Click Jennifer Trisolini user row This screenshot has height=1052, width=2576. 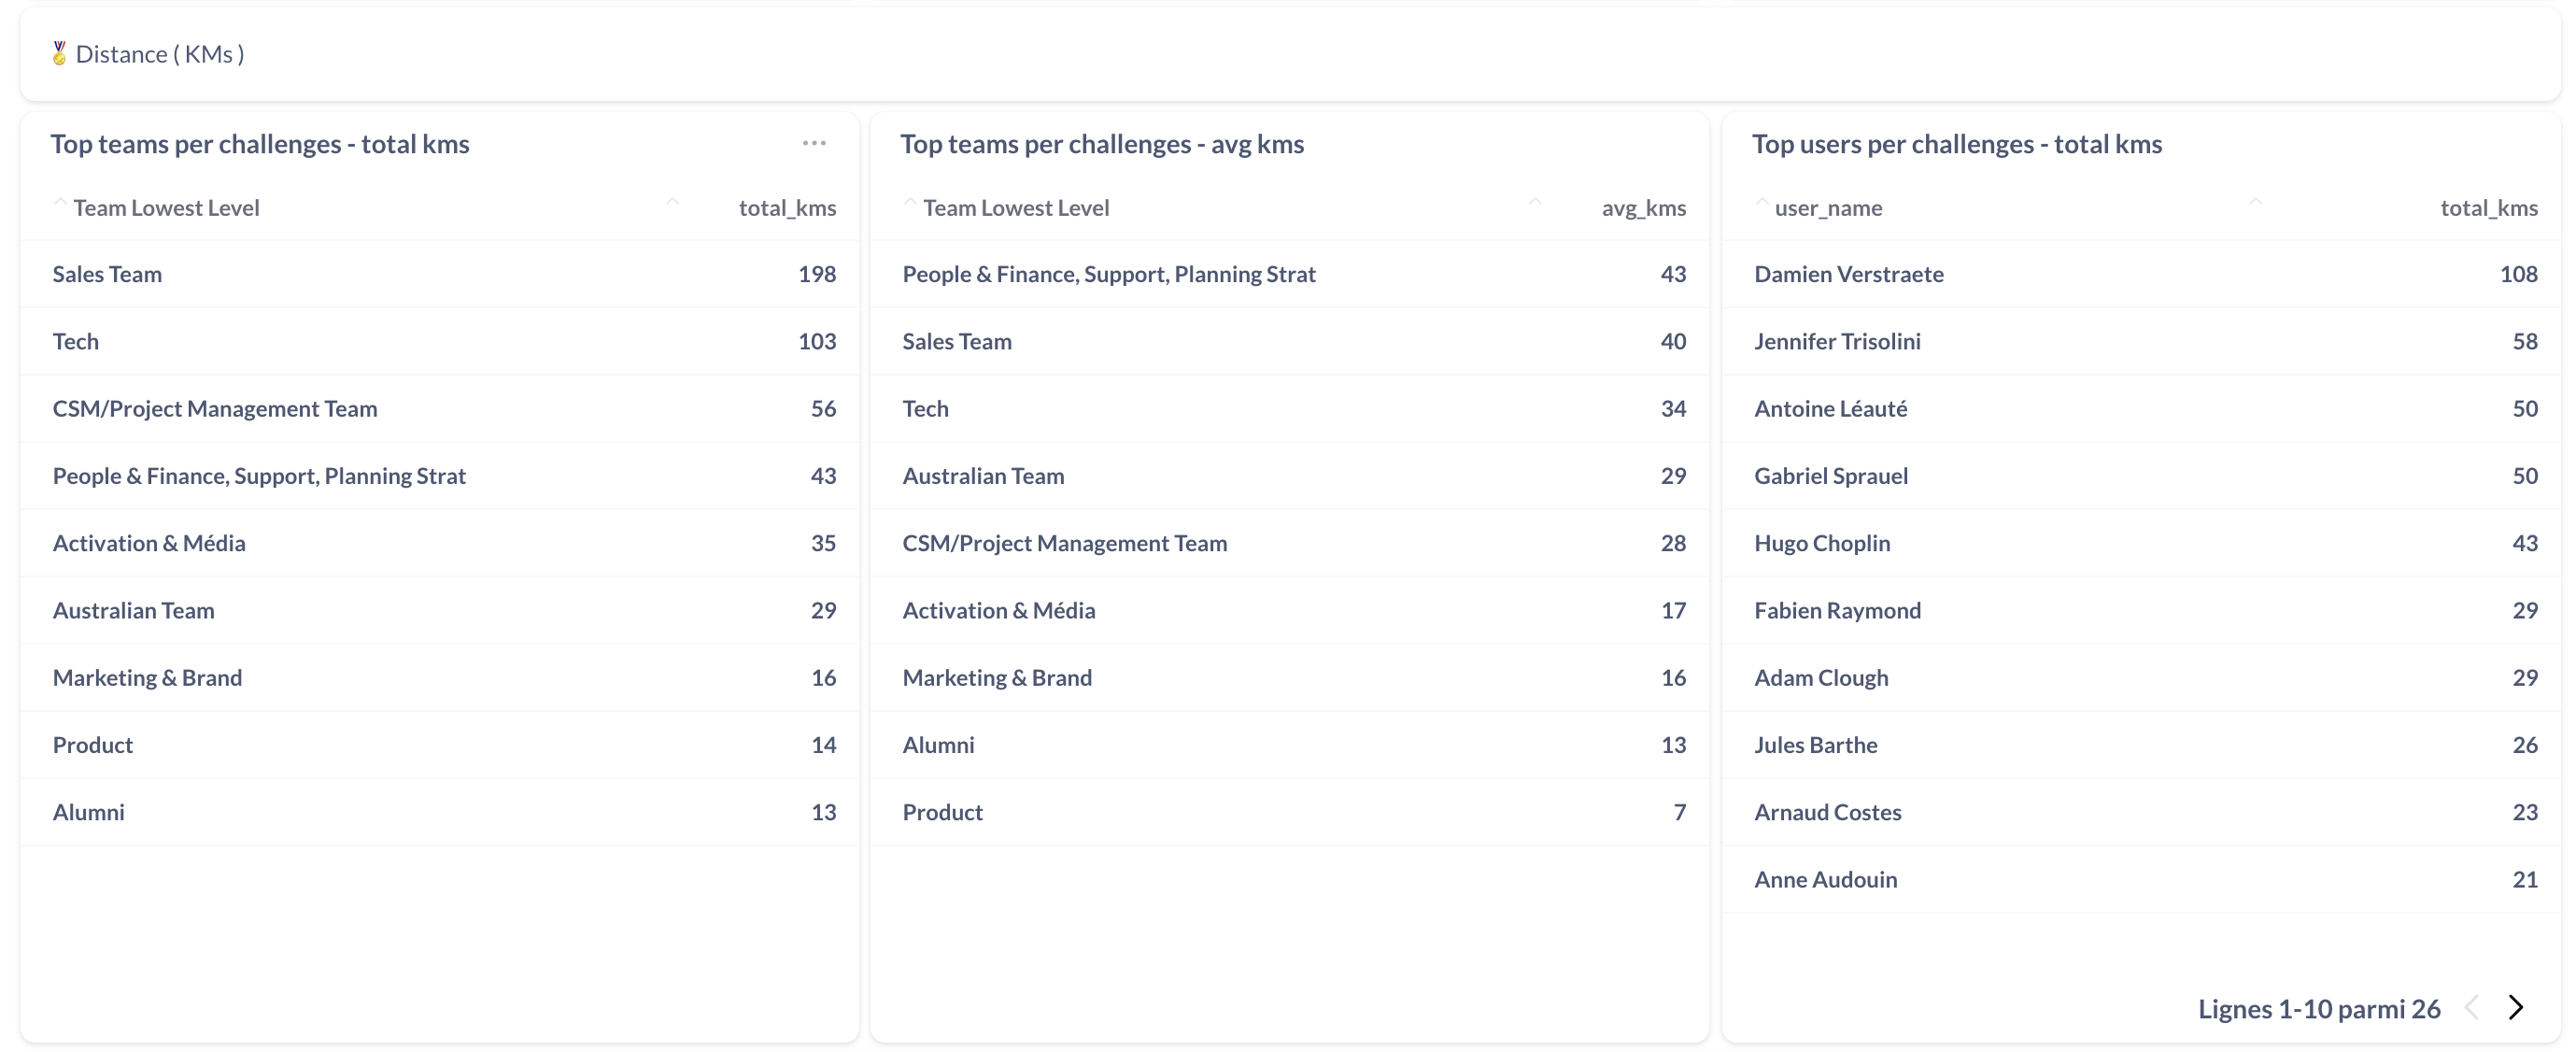point(1837,341)
